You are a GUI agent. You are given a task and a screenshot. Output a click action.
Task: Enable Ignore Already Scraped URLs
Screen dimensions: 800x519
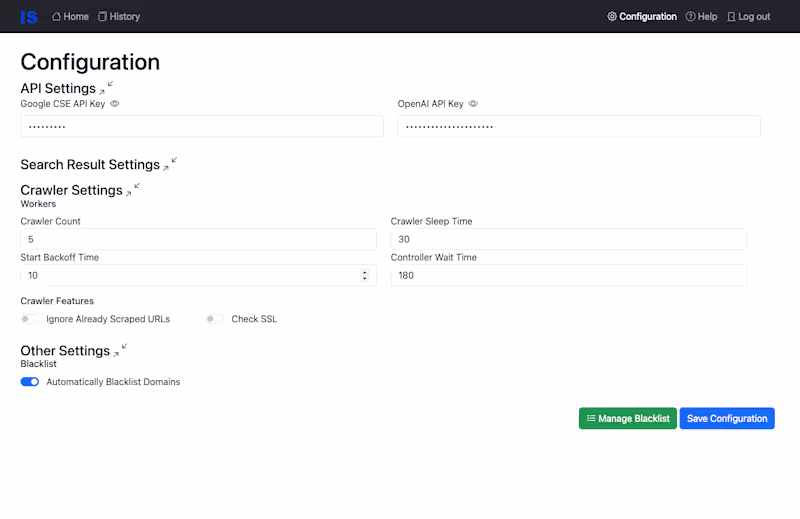(30, 320)
